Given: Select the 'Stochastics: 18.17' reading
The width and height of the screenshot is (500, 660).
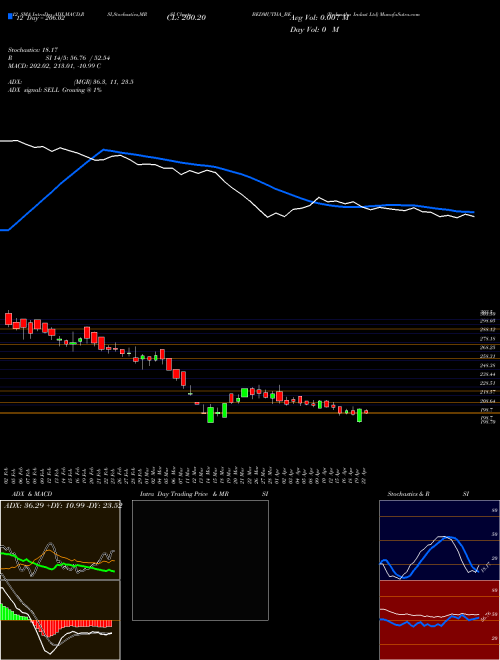Looking at the screenshot, I should pos(31,50).
